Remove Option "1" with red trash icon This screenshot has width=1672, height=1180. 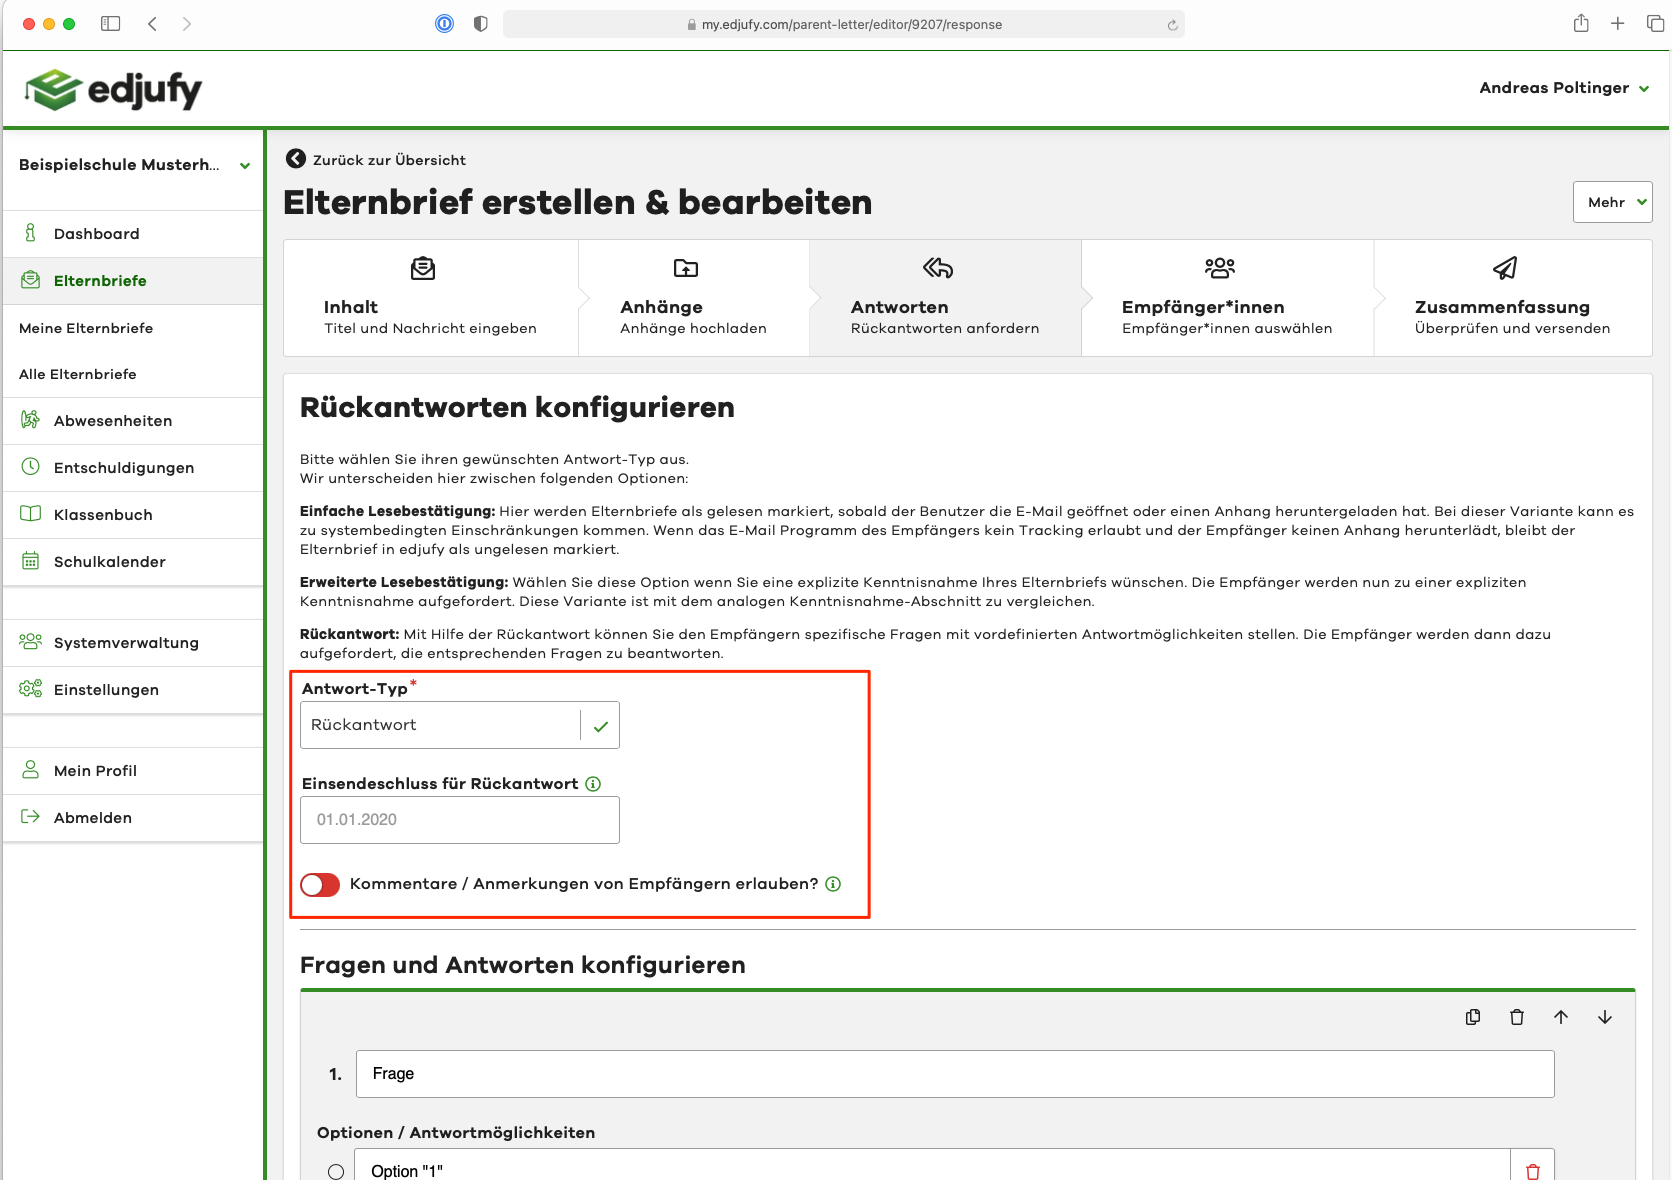(1532, 1171)
